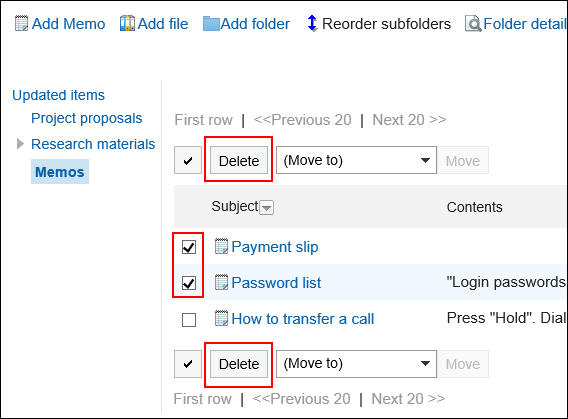The image size is (568, 419).
Task: Open the Project proposals folder
Action: [87, 118]
